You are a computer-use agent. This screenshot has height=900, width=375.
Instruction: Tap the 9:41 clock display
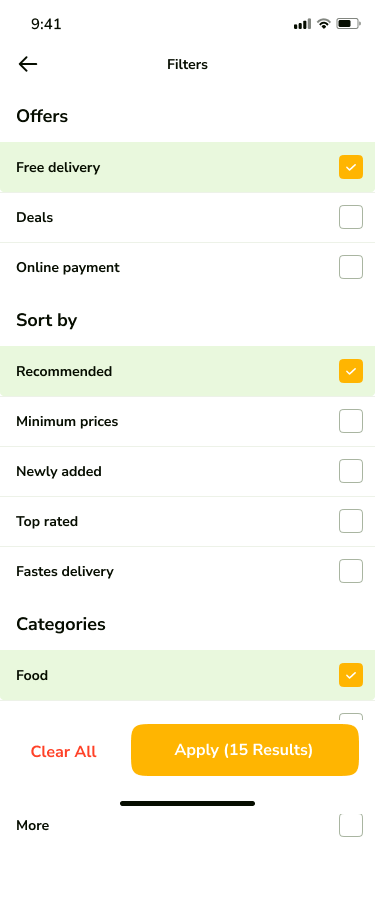46,24
